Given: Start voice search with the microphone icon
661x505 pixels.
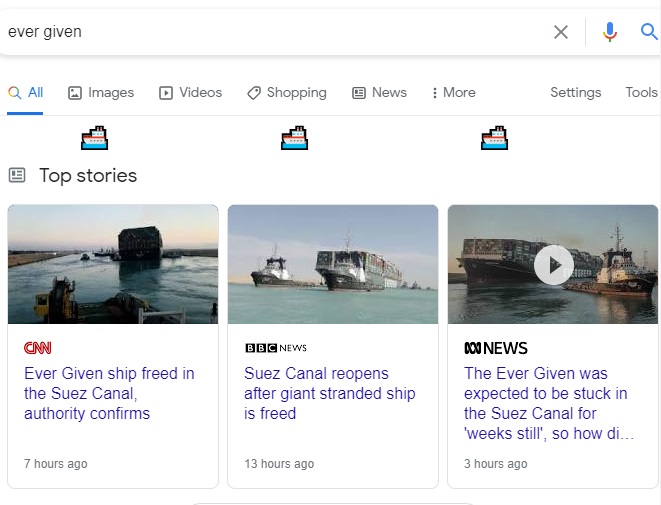Looking at the screenshot, I should (x=610, y=32).
